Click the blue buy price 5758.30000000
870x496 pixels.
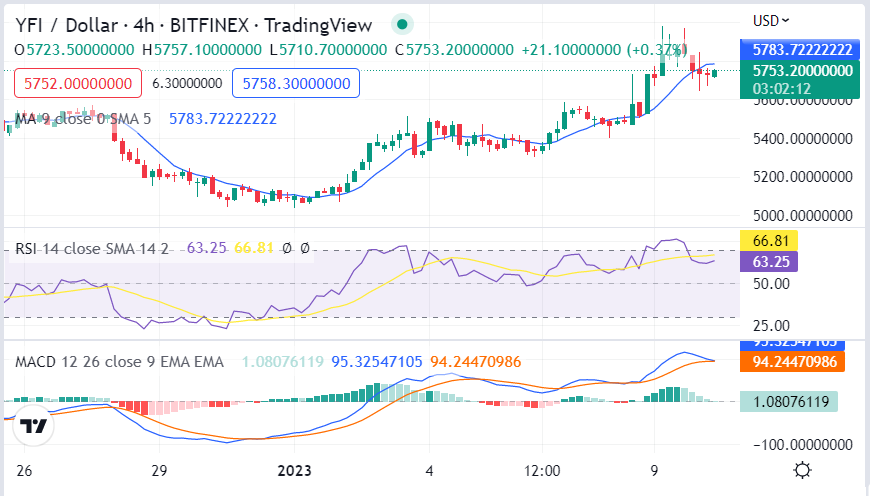click(x=296, y=83)
